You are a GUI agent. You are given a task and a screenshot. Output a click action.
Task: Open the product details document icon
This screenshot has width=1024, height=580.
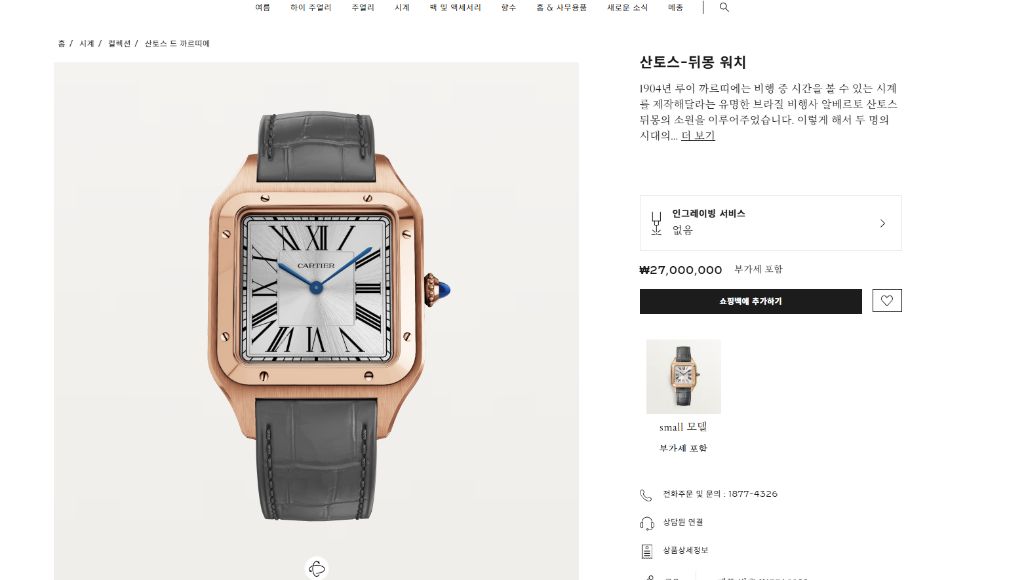pos(647,551)
